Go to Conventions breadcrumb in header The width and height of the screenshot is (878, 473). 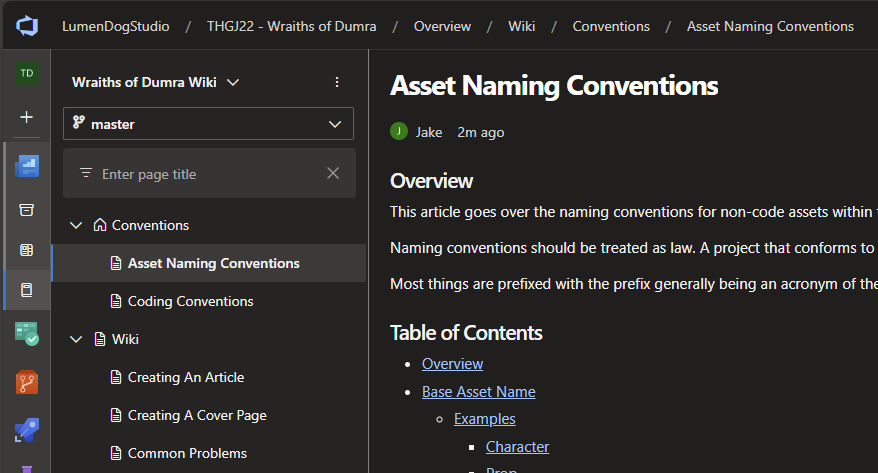point(611,26)
